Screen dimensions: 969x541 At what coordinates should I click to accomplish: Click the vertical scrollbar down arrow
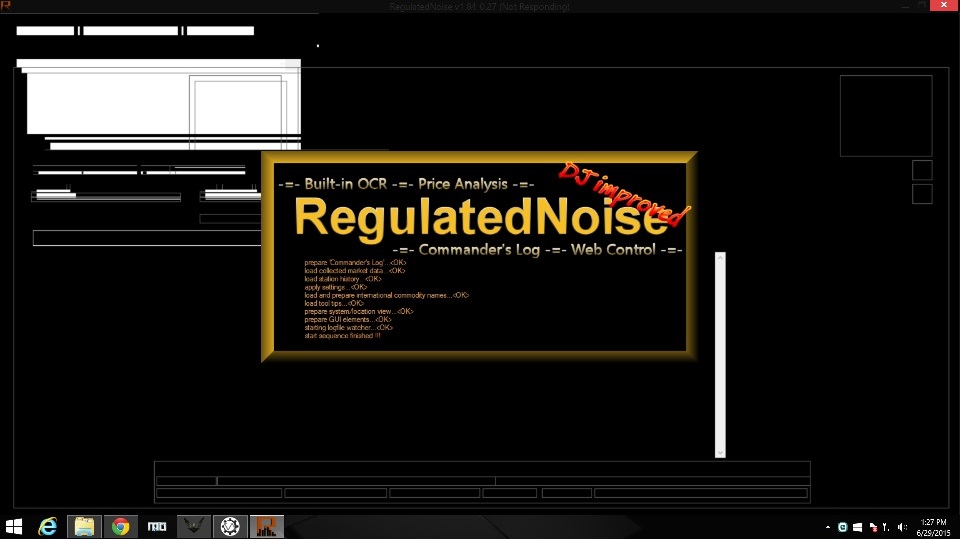720,453
